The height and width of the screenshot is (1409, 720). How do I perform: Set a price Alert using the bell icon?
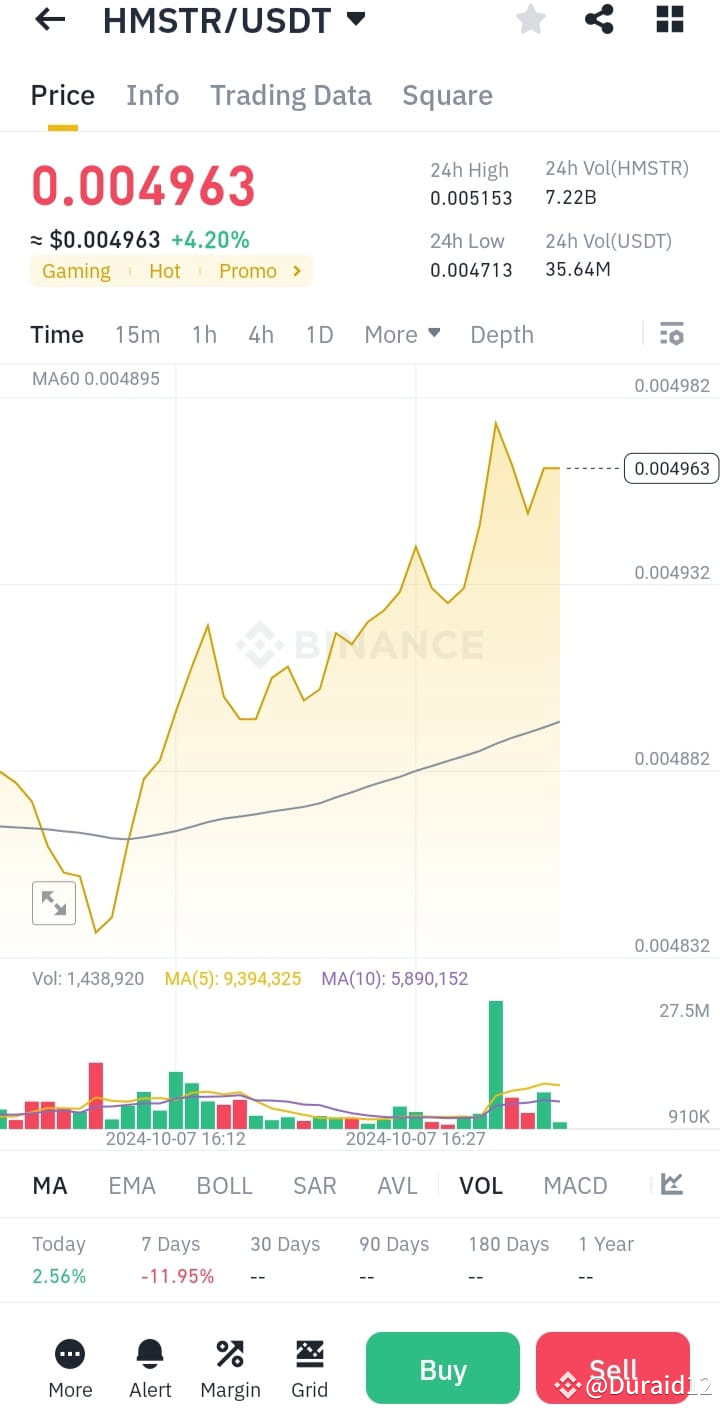point(150,1367)
